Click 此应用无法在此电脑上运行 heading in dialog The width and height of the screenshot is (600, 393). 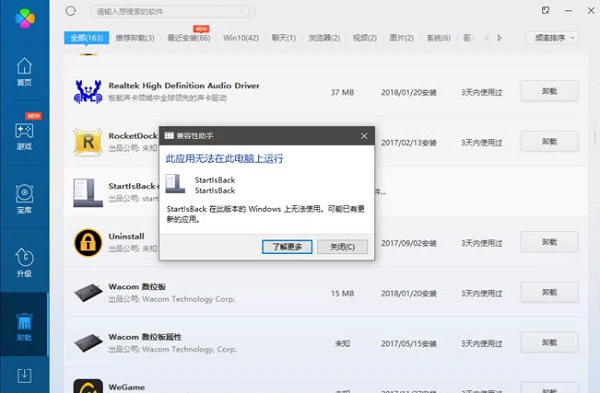tap(224, 158)
